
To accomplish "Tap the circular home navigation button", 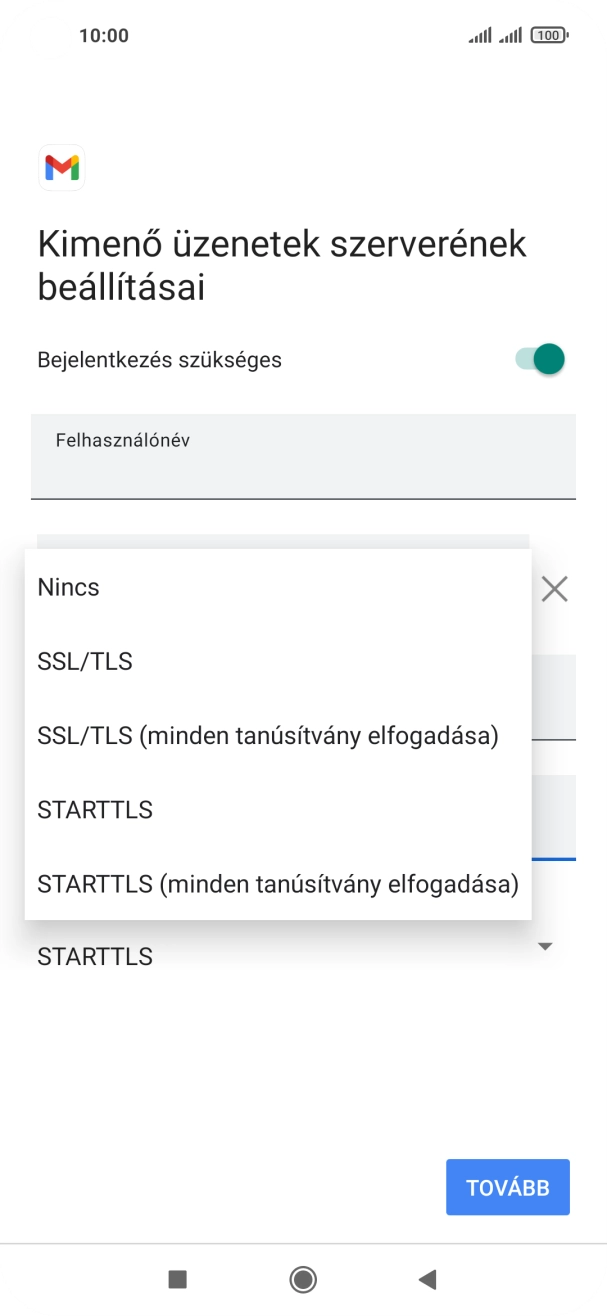I will pyautogui.click(x=303, y=1279).
